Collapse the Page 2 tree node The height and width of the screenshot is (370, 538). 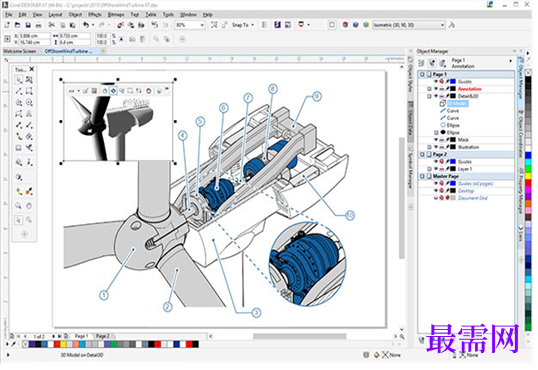click(x=422, y=154)
